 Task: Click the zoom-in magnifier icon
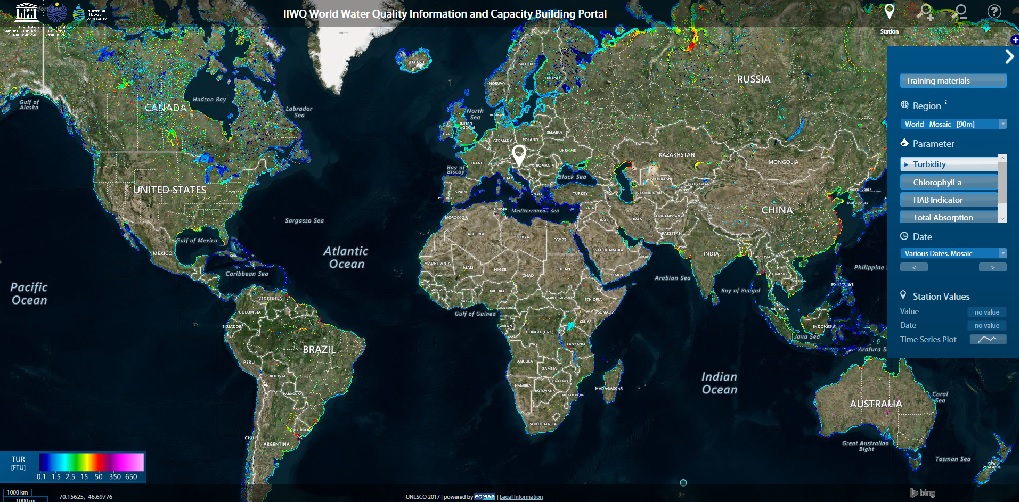926,12
